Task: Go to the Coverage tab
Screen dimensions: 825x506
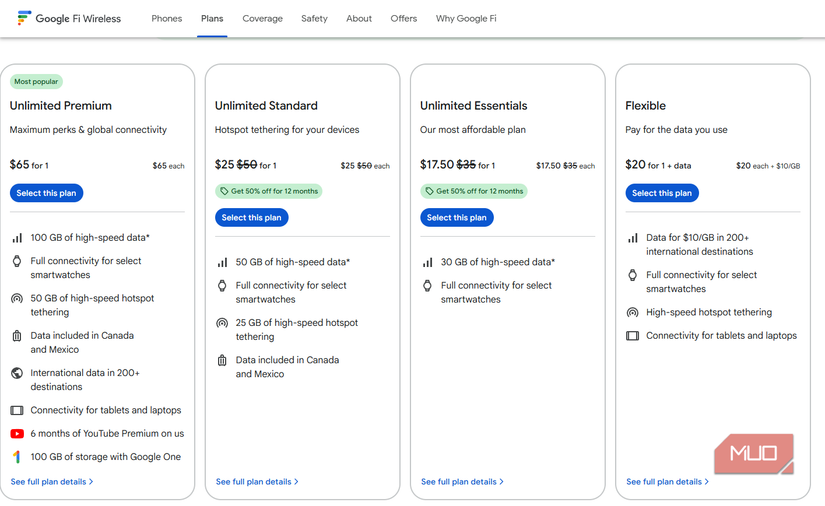Action: 263,18
